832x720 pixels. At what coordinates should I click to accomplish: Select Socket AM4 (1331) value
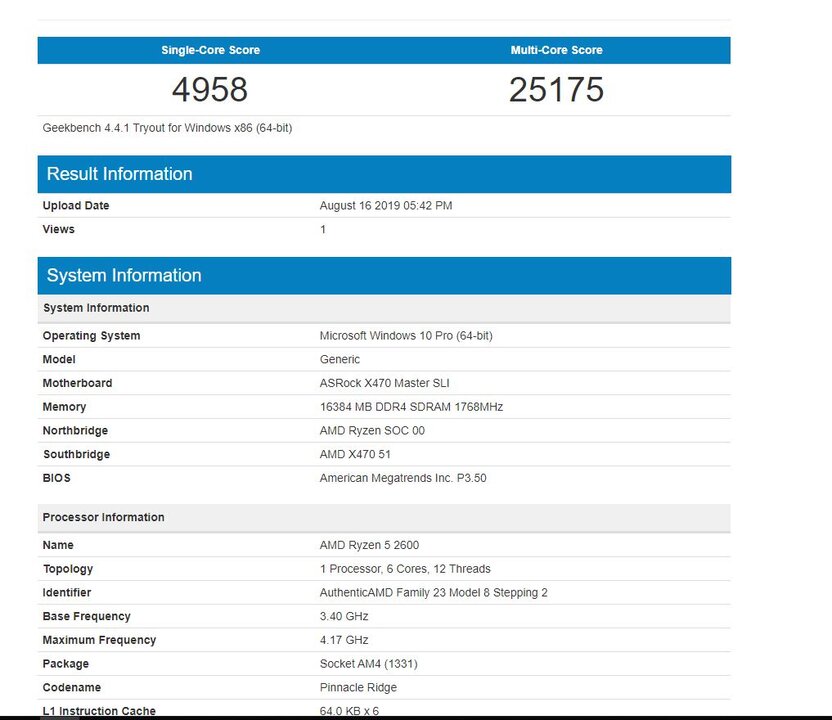tap(369, 664)
